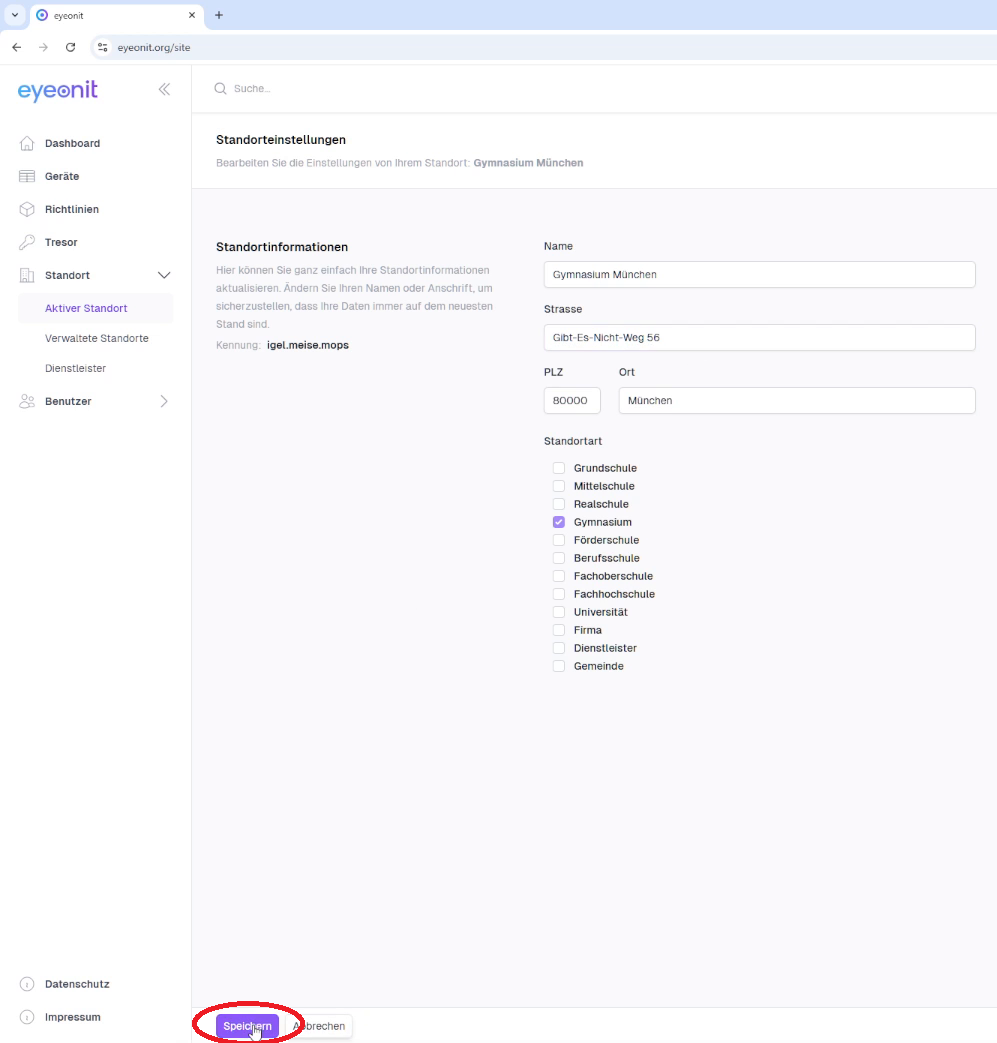997x1043 pixels.
Task: Collapse sidebar with double-chevron icon
Action: [x=164, y=89]
